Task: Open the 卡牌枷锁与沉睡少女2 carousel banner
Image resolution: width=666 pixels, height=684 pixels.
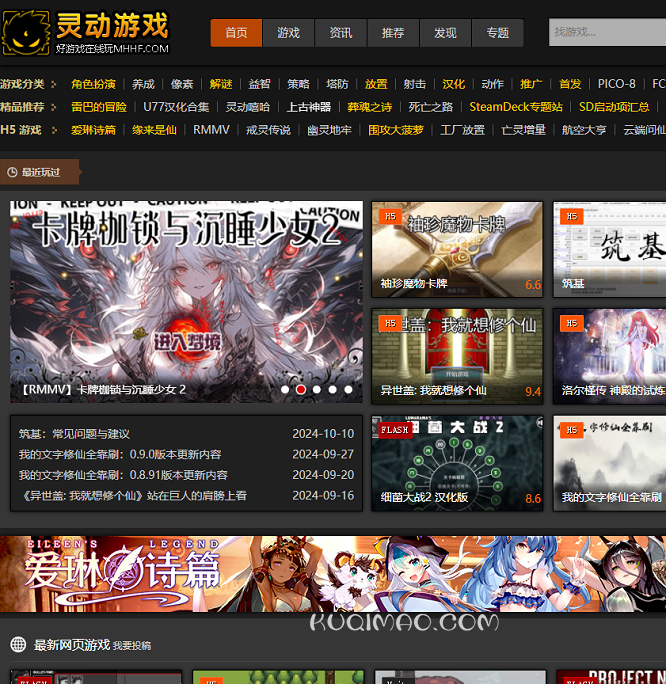Action: (x=186, y=302)
